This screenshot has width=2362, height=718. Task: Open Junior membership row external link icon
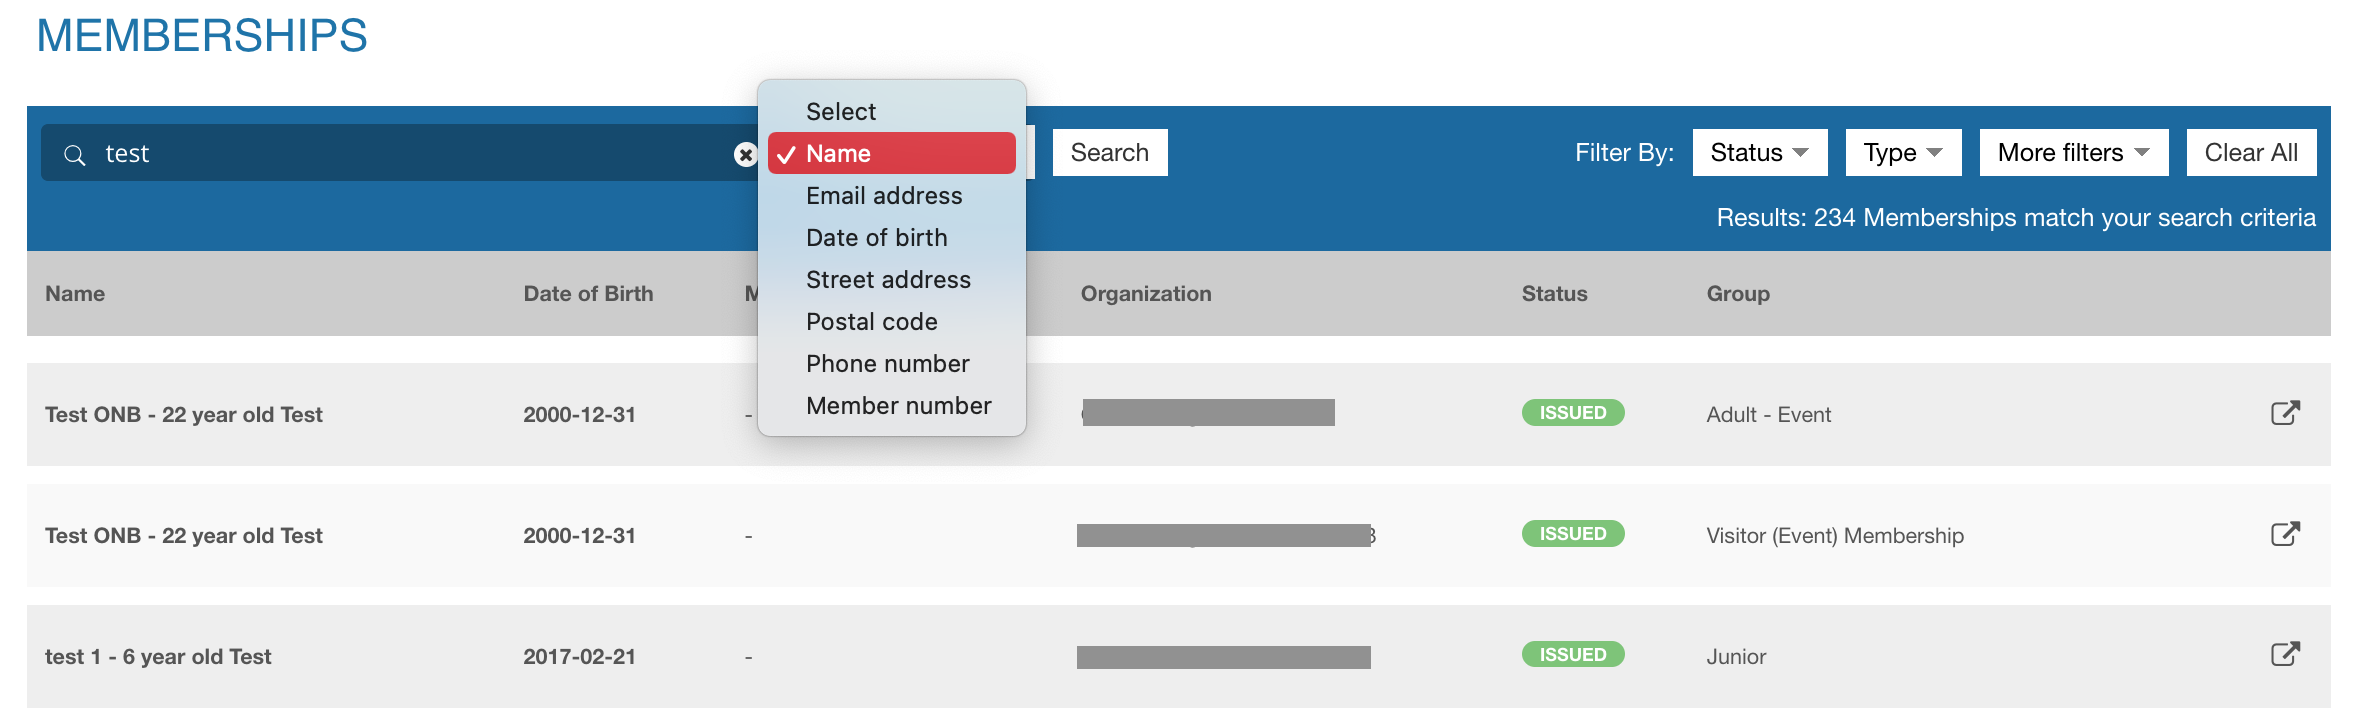(x=2285, y=655)
